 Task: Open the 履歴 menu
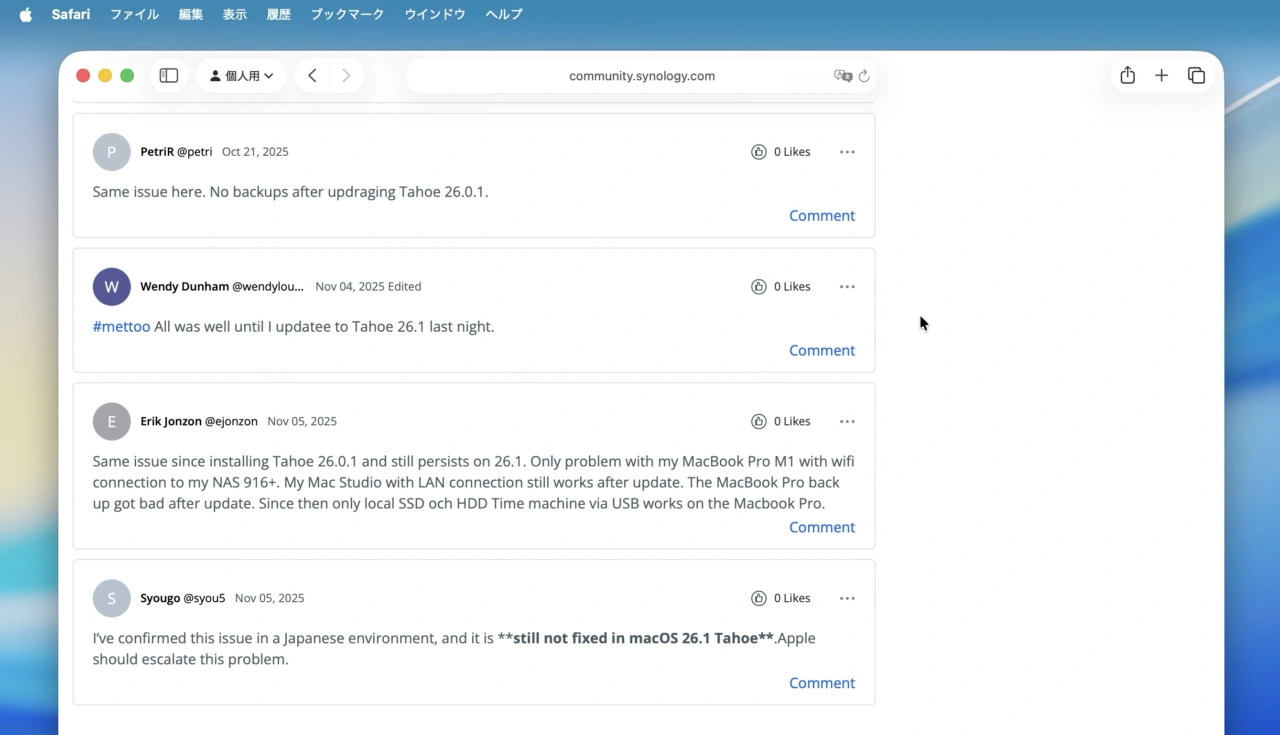(x=279, y=15)
